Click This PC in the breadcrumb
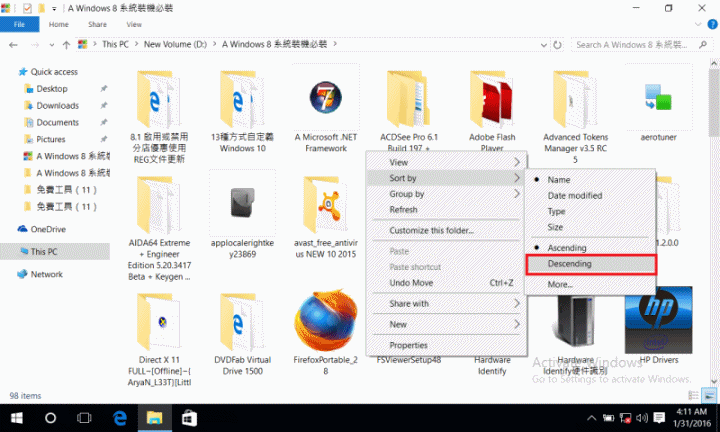 (x=115, y=45)
